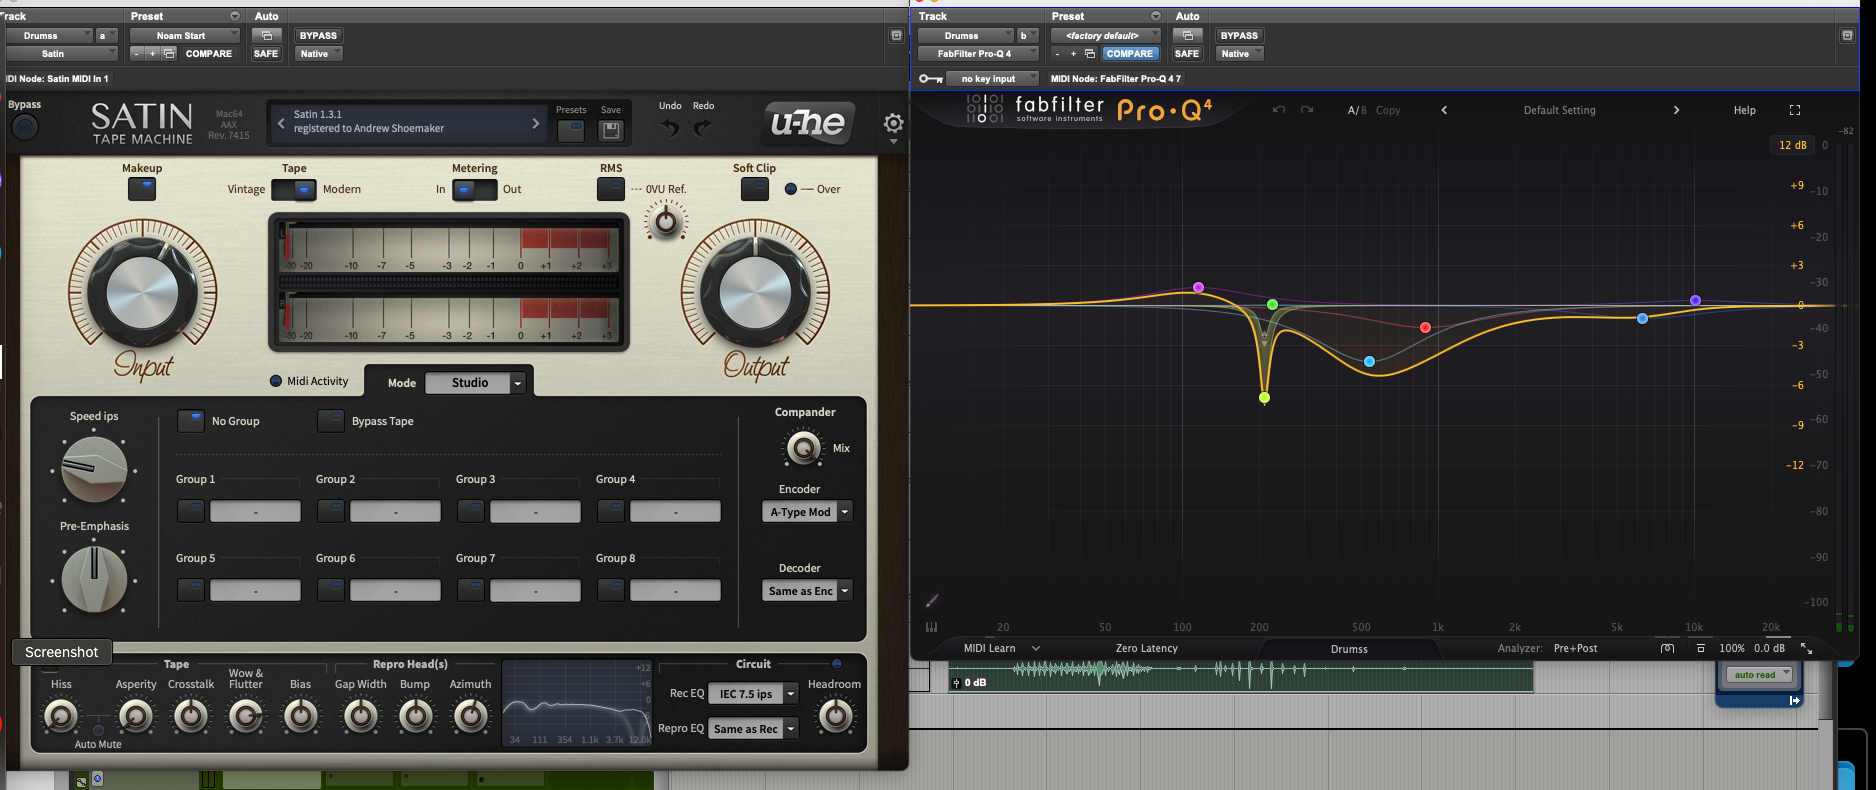This screenshot has width=1876, height=790.
Task: Click Satin Headroom knob
Action: point(835,715)
